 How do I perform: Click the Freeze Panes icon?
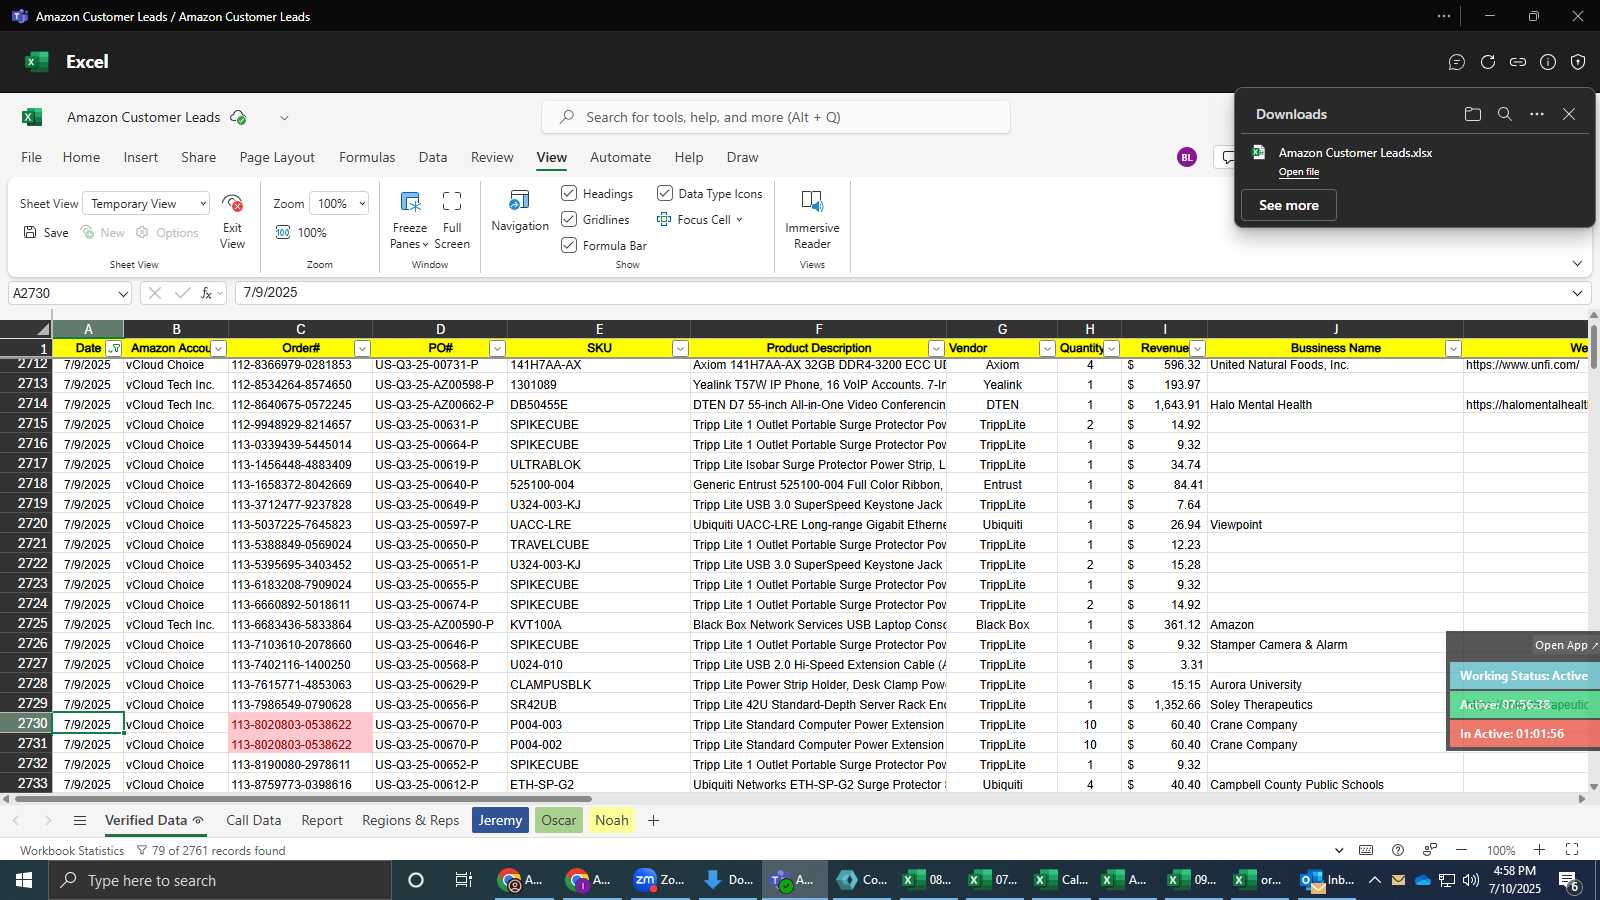pyautogui.click(x=410, y=201)
